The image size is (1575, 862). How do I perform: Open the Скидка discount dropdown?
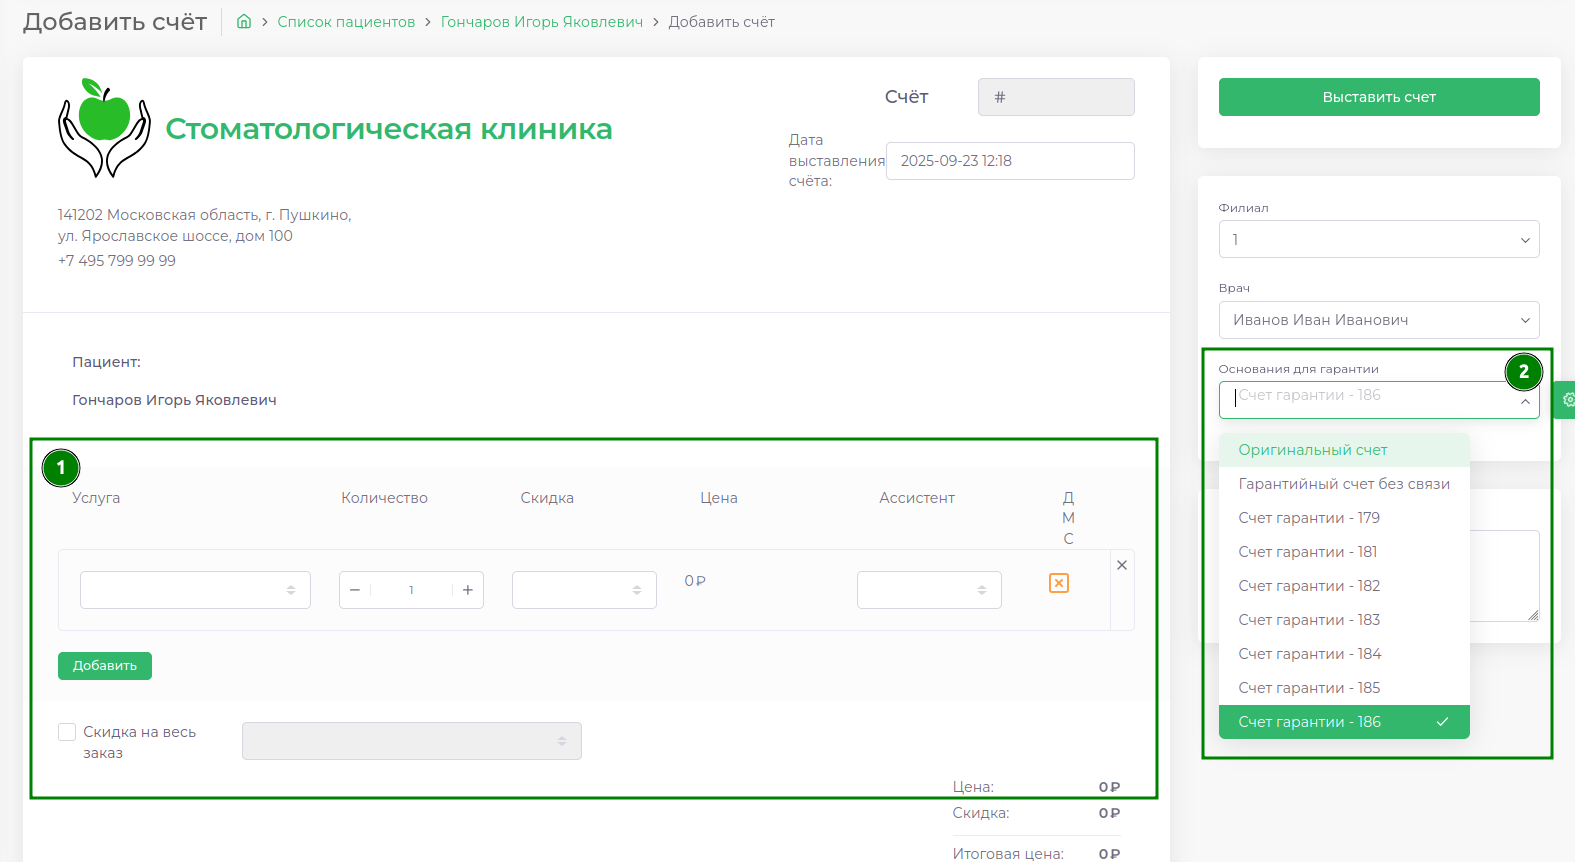coord(584,590)
